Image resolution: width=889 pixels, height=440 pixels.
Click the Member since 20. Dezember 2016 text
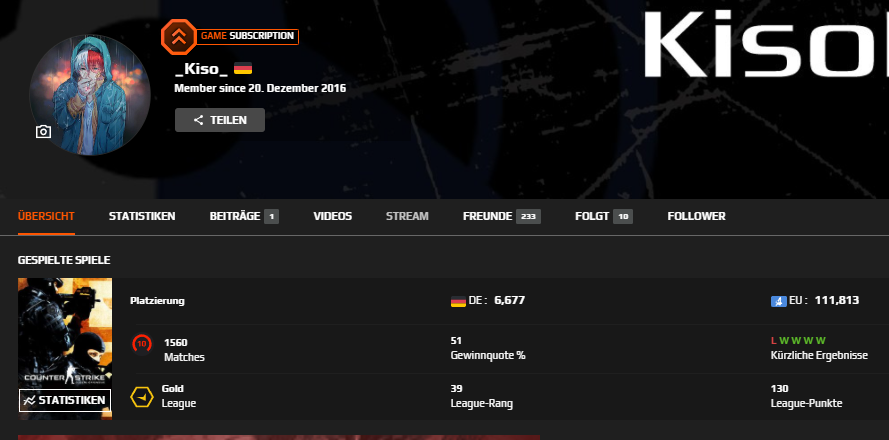pos(260,88)
